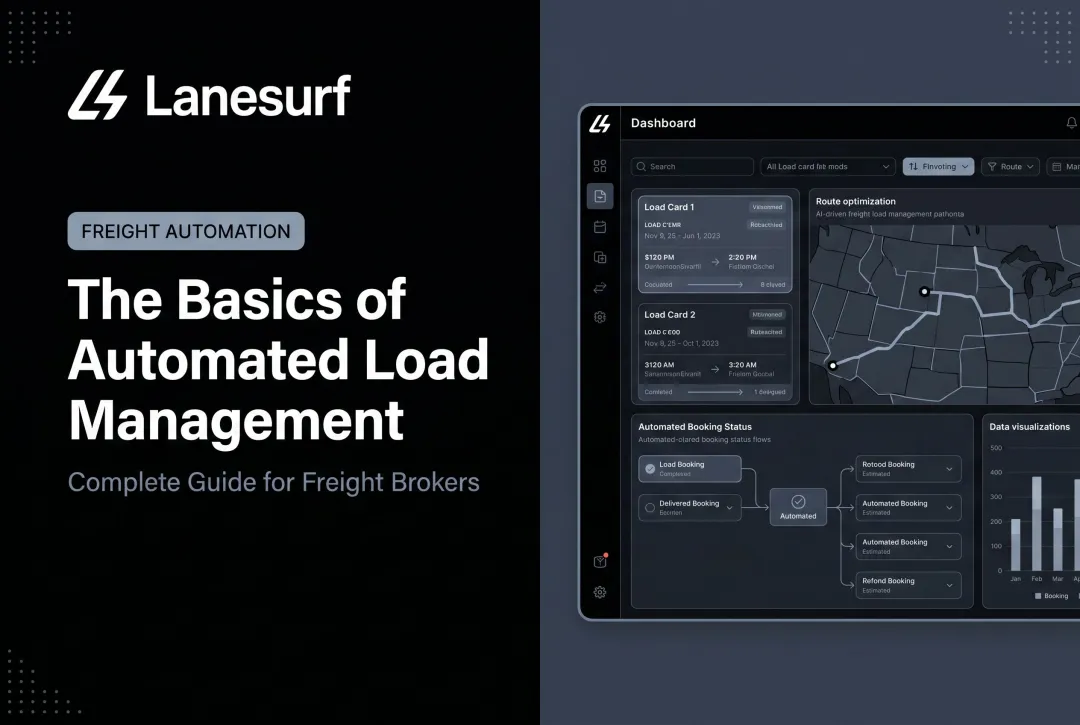The width and height of the screenshot is (1080, 725).
Task: Click the '500' axis label on the chart
Action: coord(996,448)
